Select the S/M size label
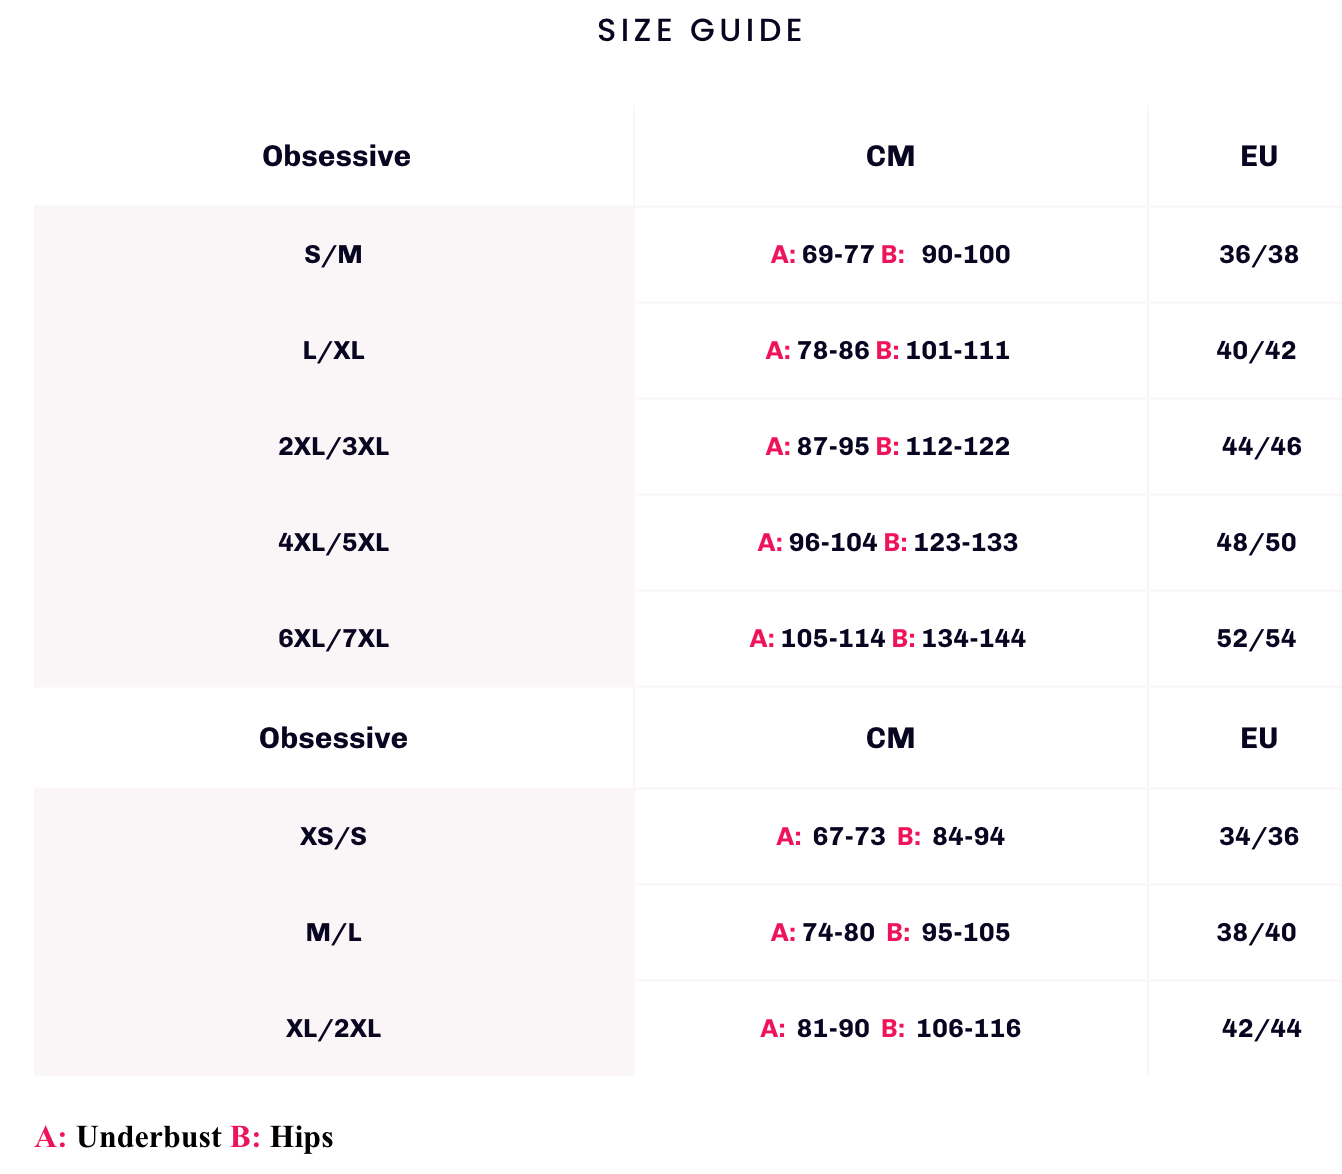1342x1174 pixels. click(333, 255)
